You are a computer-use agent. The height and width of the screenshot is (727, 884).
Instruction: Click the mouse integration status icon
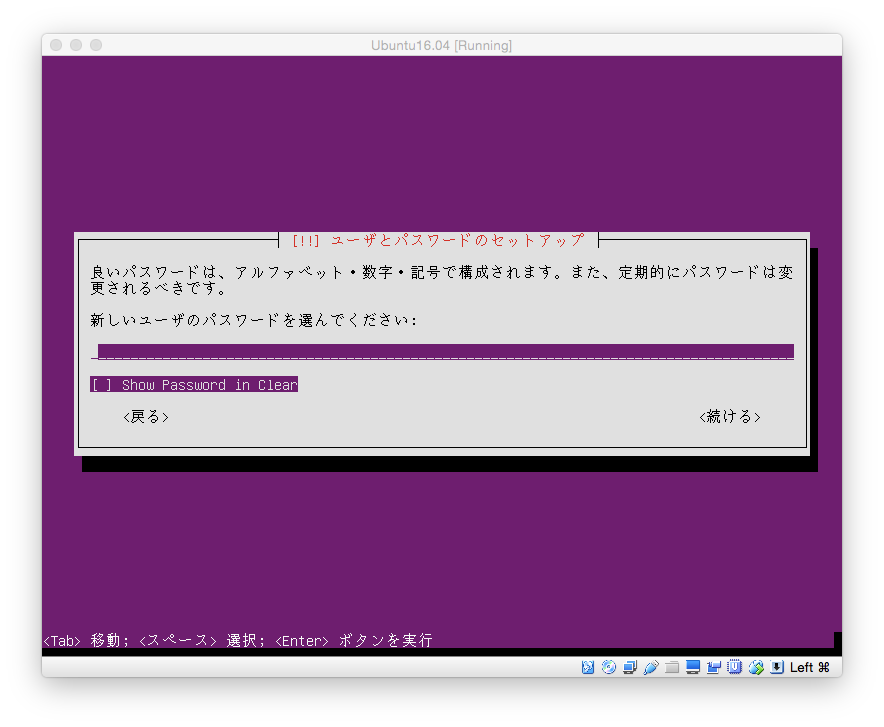pyautogui.click(x=756, y=667)
